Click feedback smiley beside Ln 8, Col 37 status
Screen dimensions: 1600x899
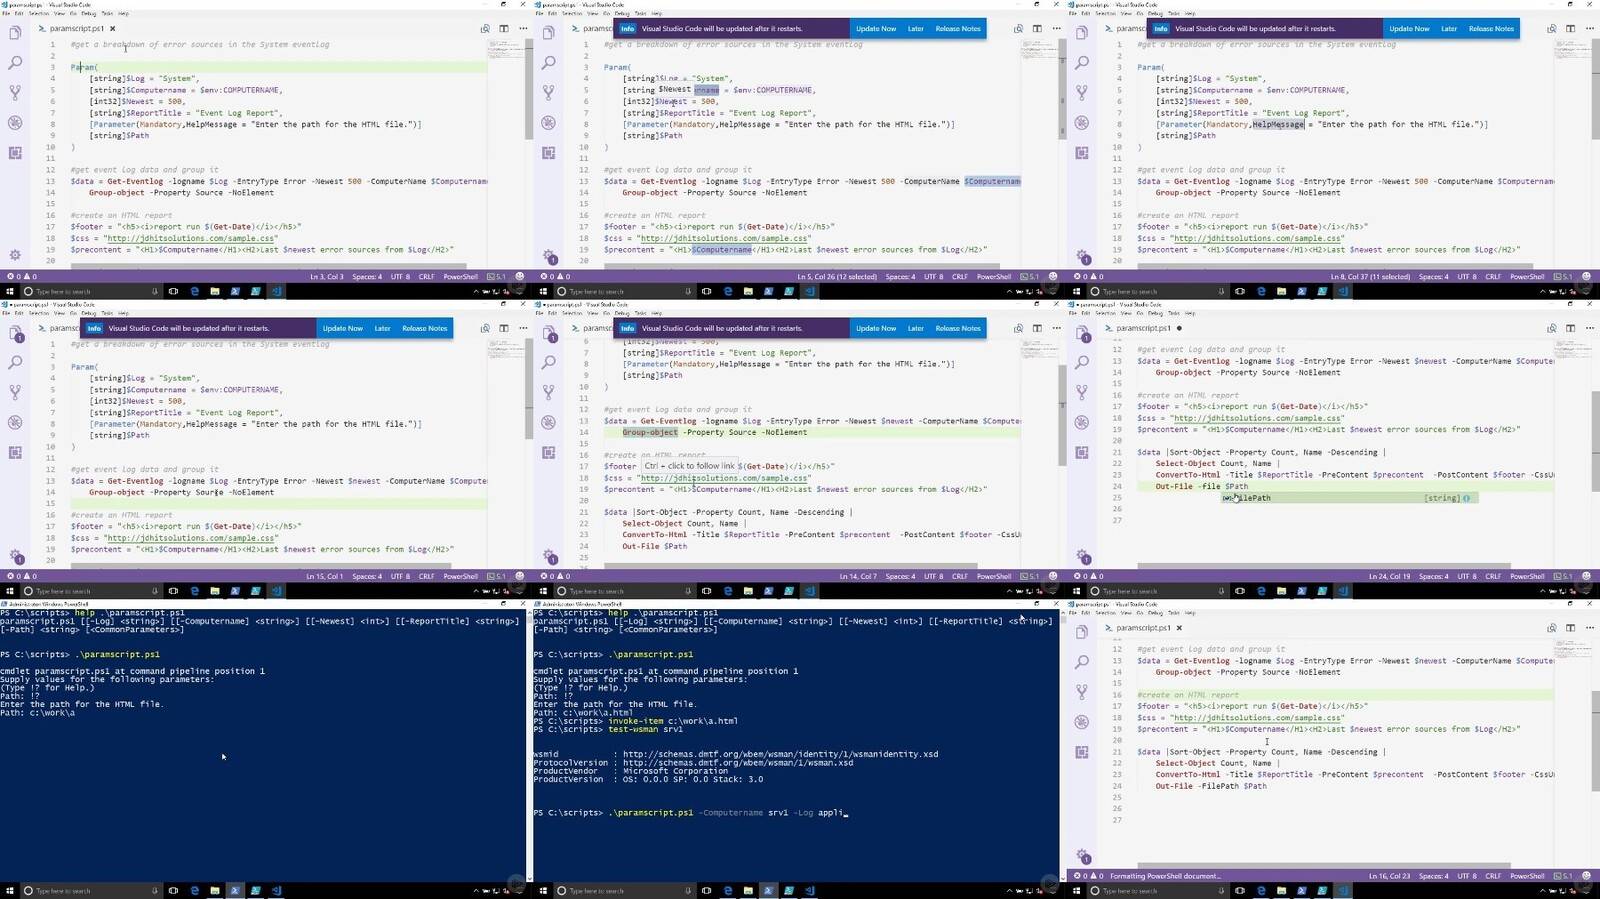coord(1586,276)
